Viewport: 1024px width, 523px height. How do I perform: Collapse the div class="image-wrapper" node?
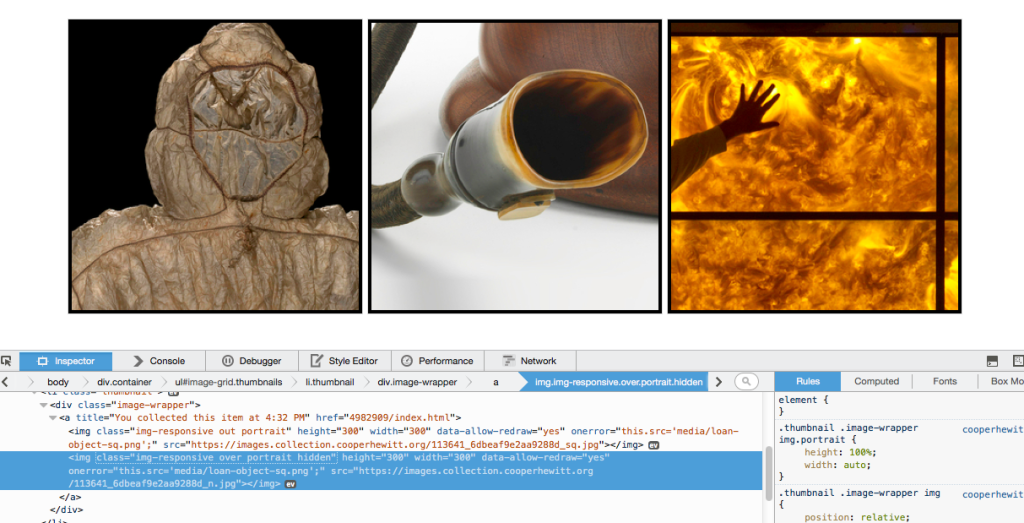pos(44,405)
